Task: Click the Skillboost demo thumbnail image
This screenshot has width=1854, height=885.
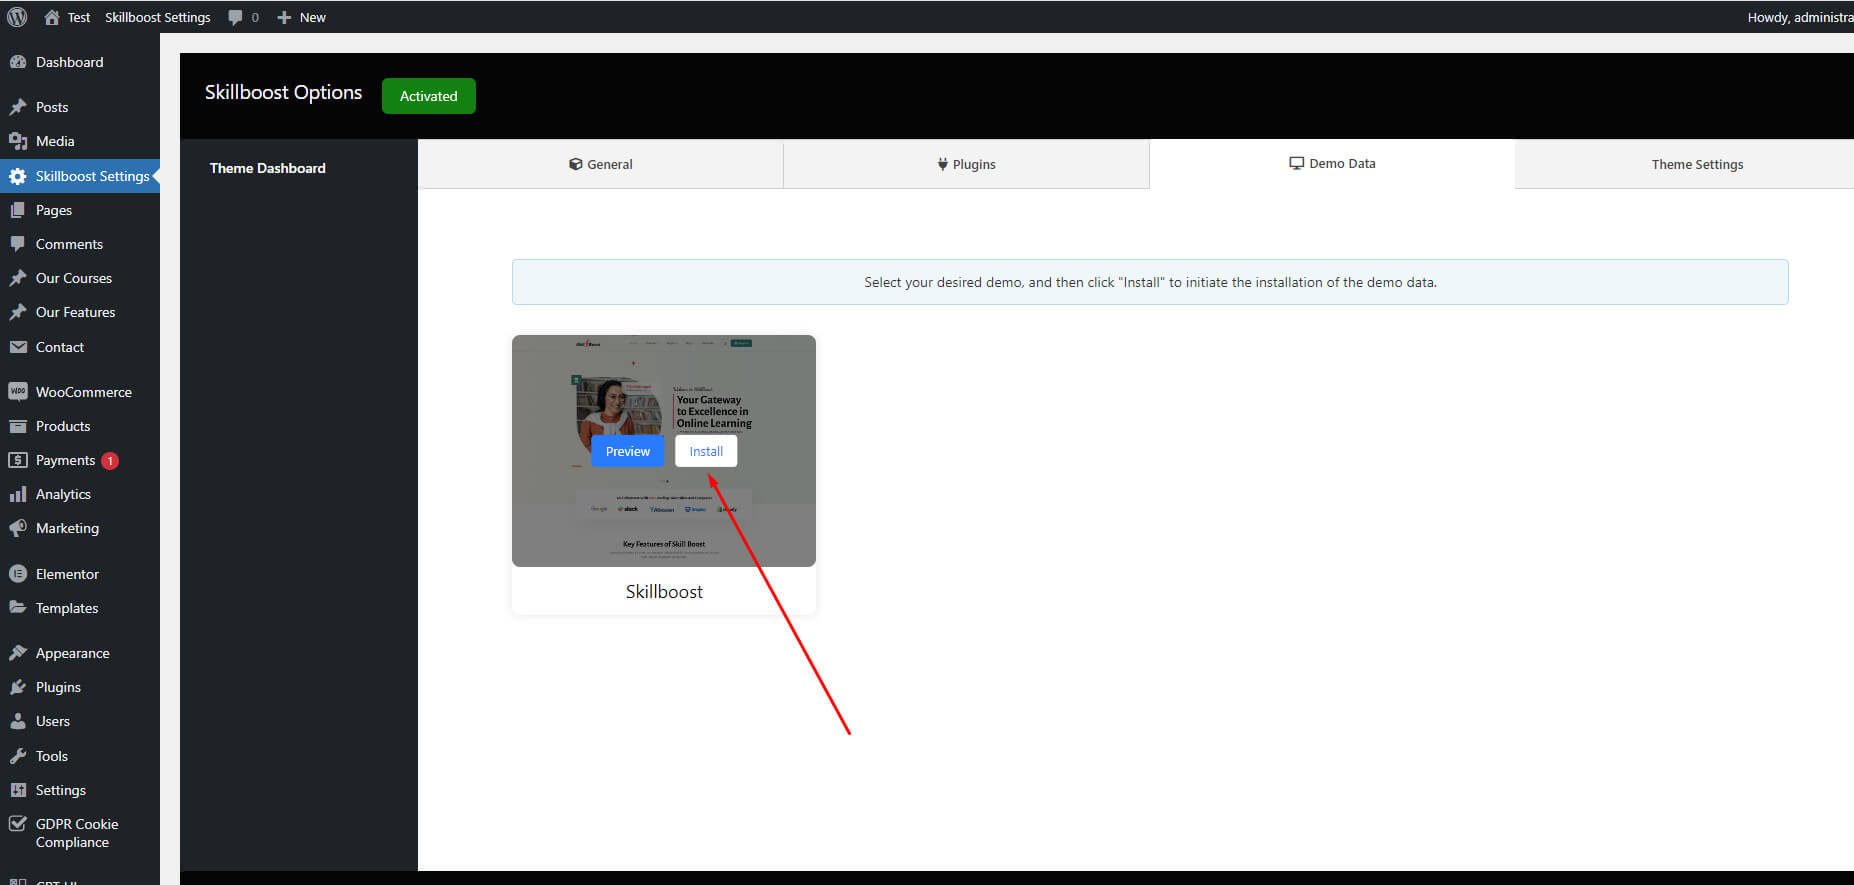Action: 664,451
